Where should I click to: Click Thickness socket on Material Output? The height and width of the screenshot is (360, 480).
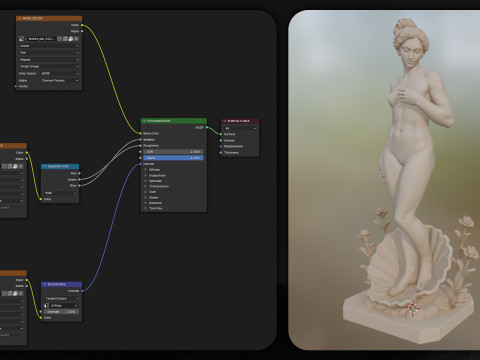click(221, 153)
